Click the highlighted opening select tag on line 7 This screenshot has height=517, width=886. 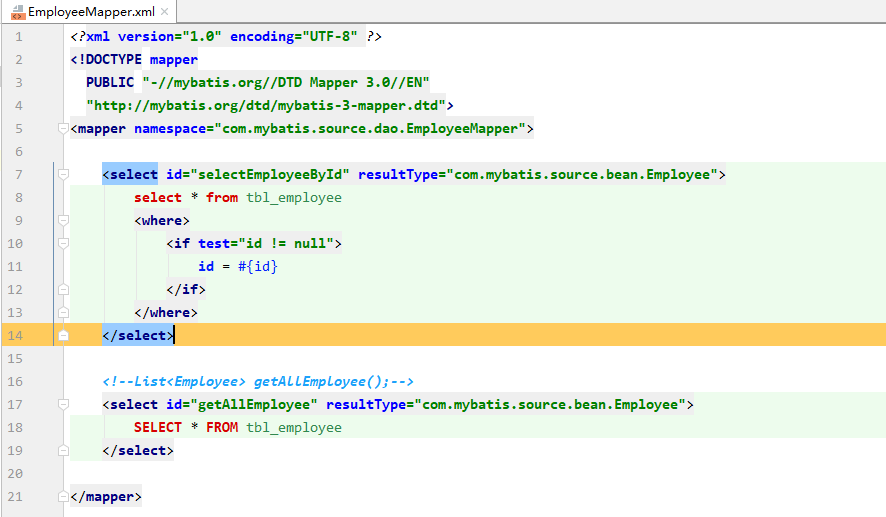[x=130, y=175]
